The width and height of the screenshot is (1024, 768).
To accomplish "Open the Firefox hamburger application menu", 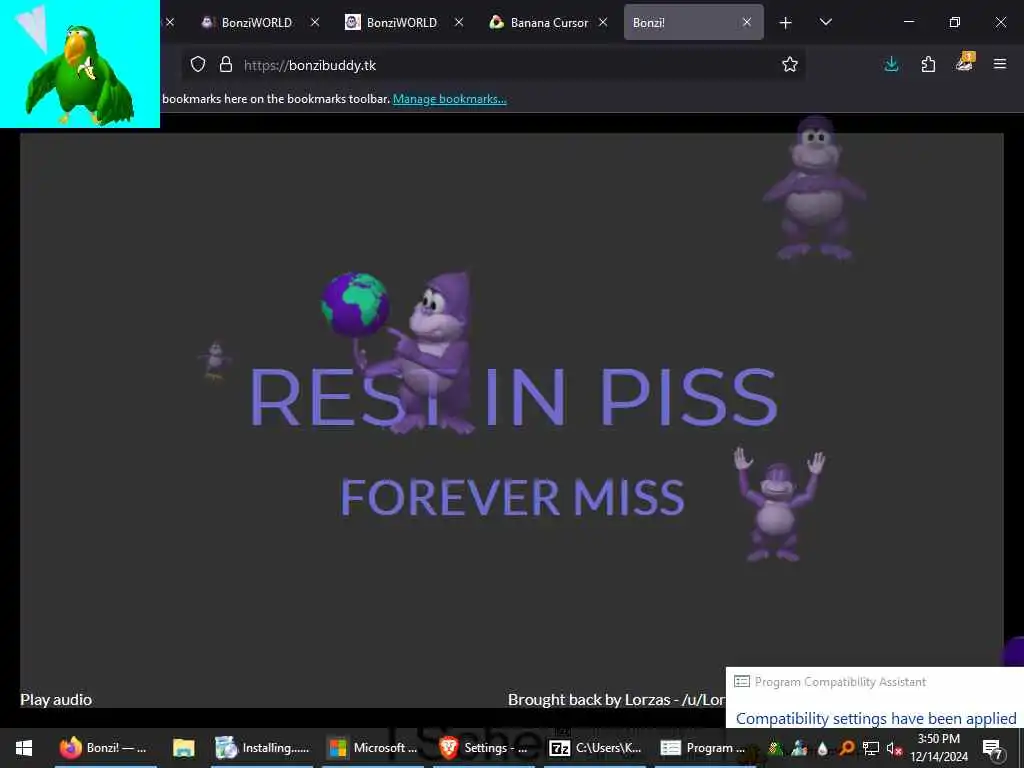I will 1000,64.
